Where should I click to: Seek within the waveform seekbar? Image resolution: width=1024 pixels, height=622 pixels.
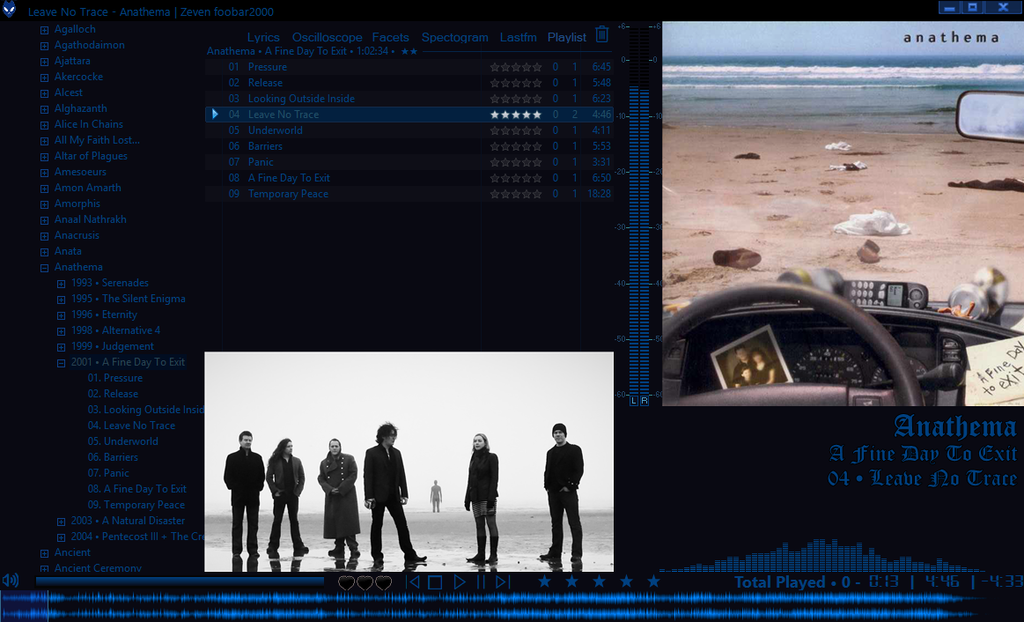click(512, 606)
